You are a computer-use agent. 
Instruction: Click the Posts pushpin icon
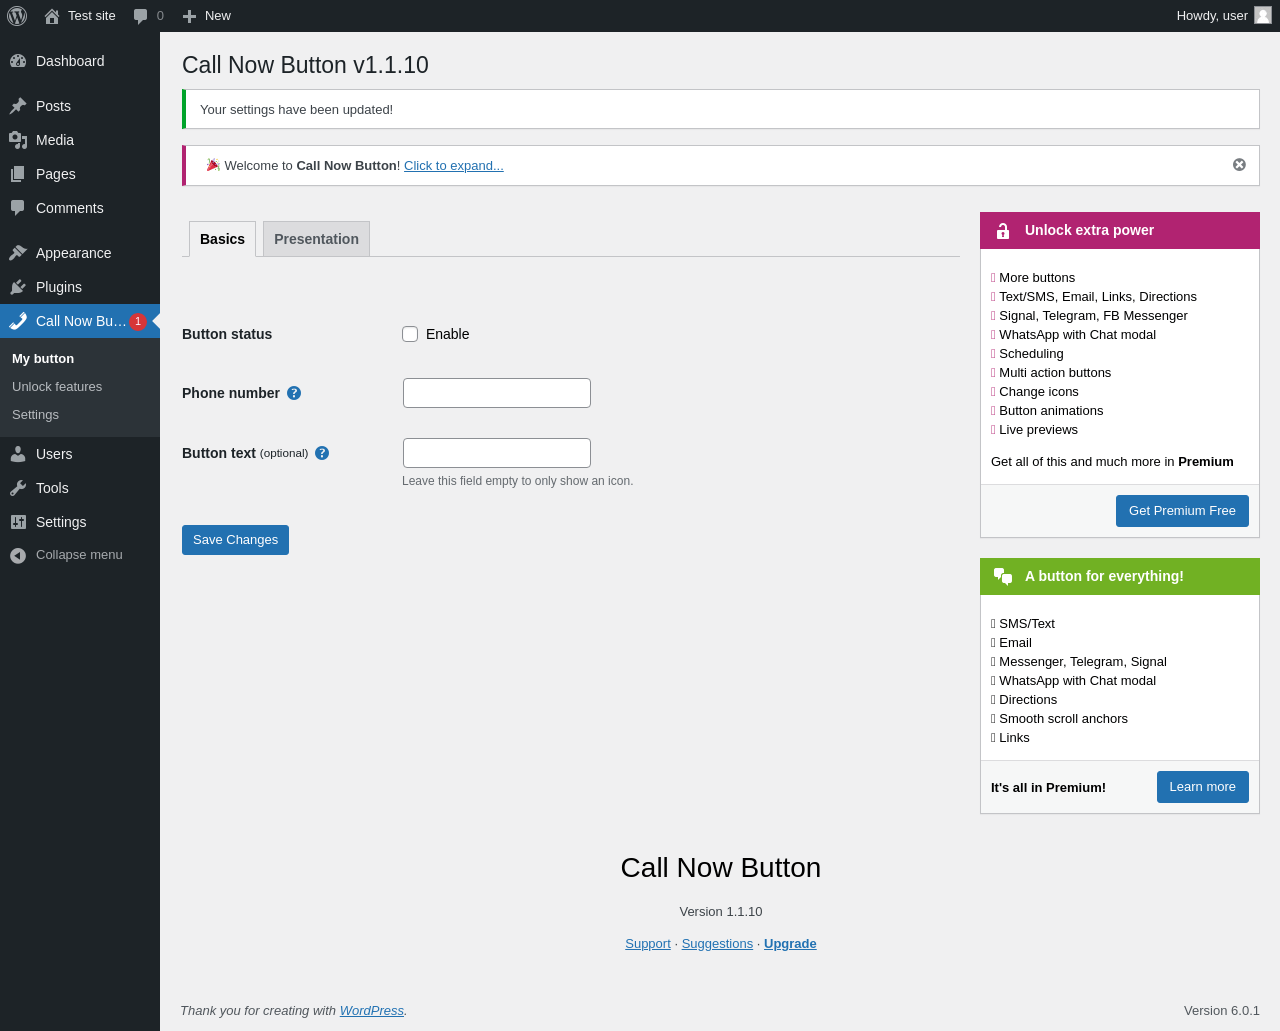pyautogui.click(x=18, y=106)
